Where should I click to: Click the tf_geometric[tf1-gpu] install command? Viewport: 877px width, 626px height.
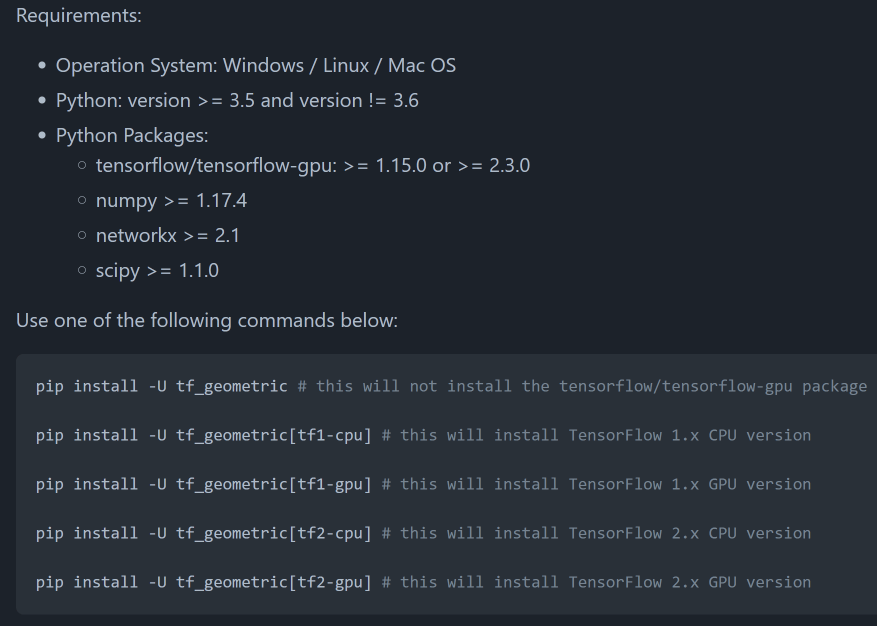[x=203, y=484]
